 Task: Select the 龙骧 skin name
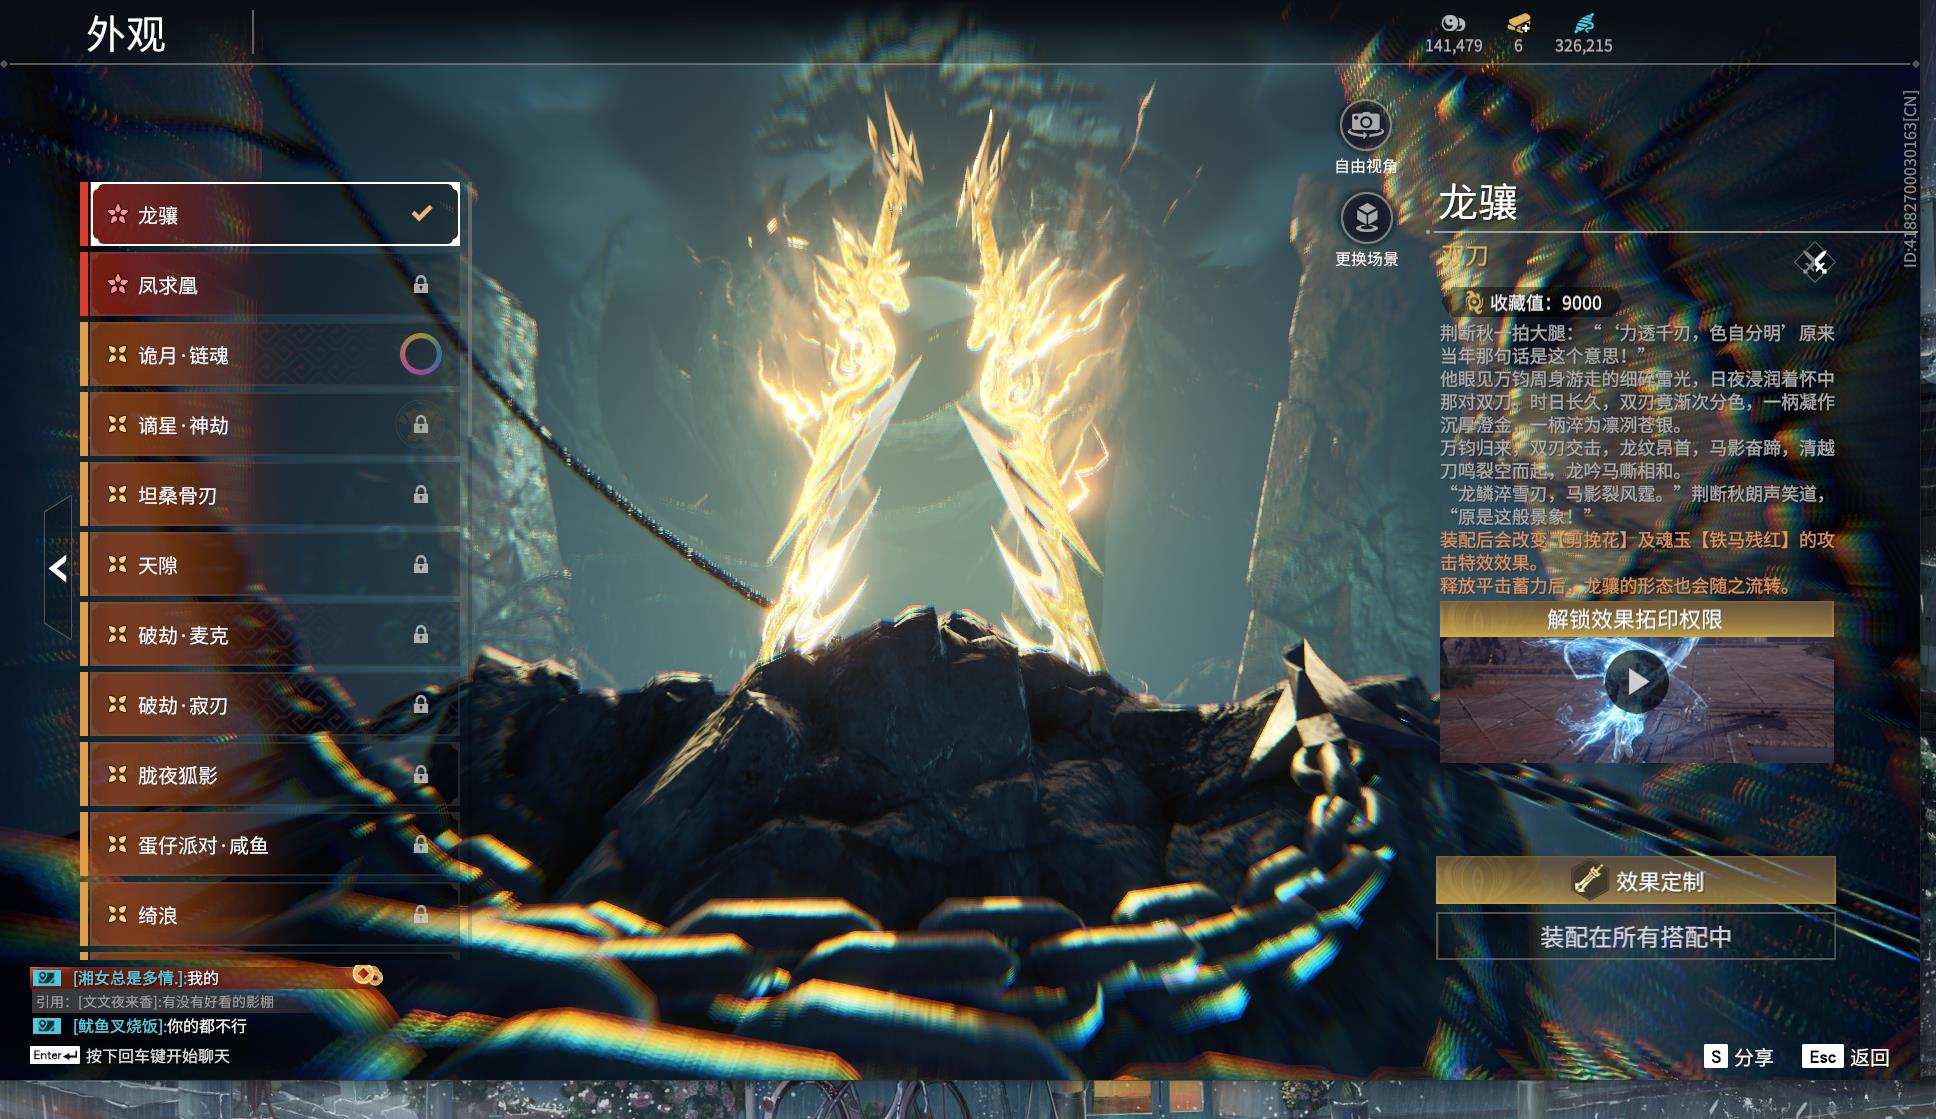point(158,215)
